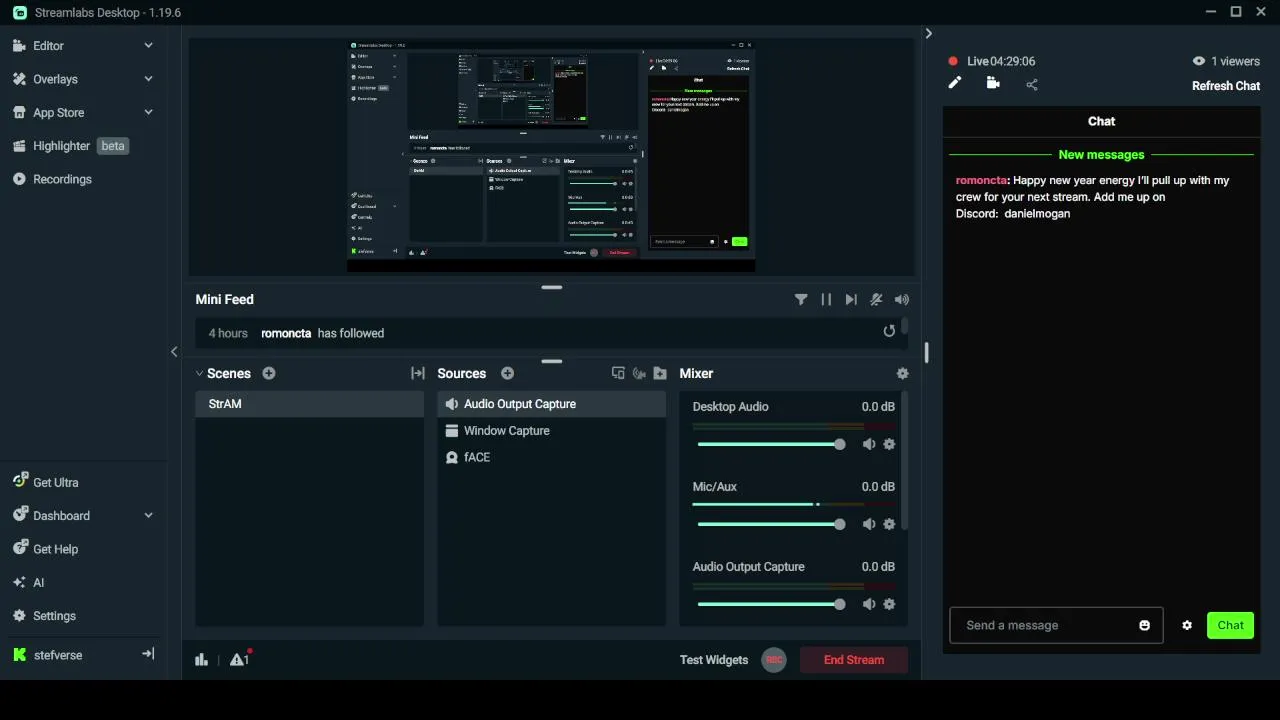Expand the Overlays chevron
Viewport: 1280px width, 720px height.
(x=148, y=79)
